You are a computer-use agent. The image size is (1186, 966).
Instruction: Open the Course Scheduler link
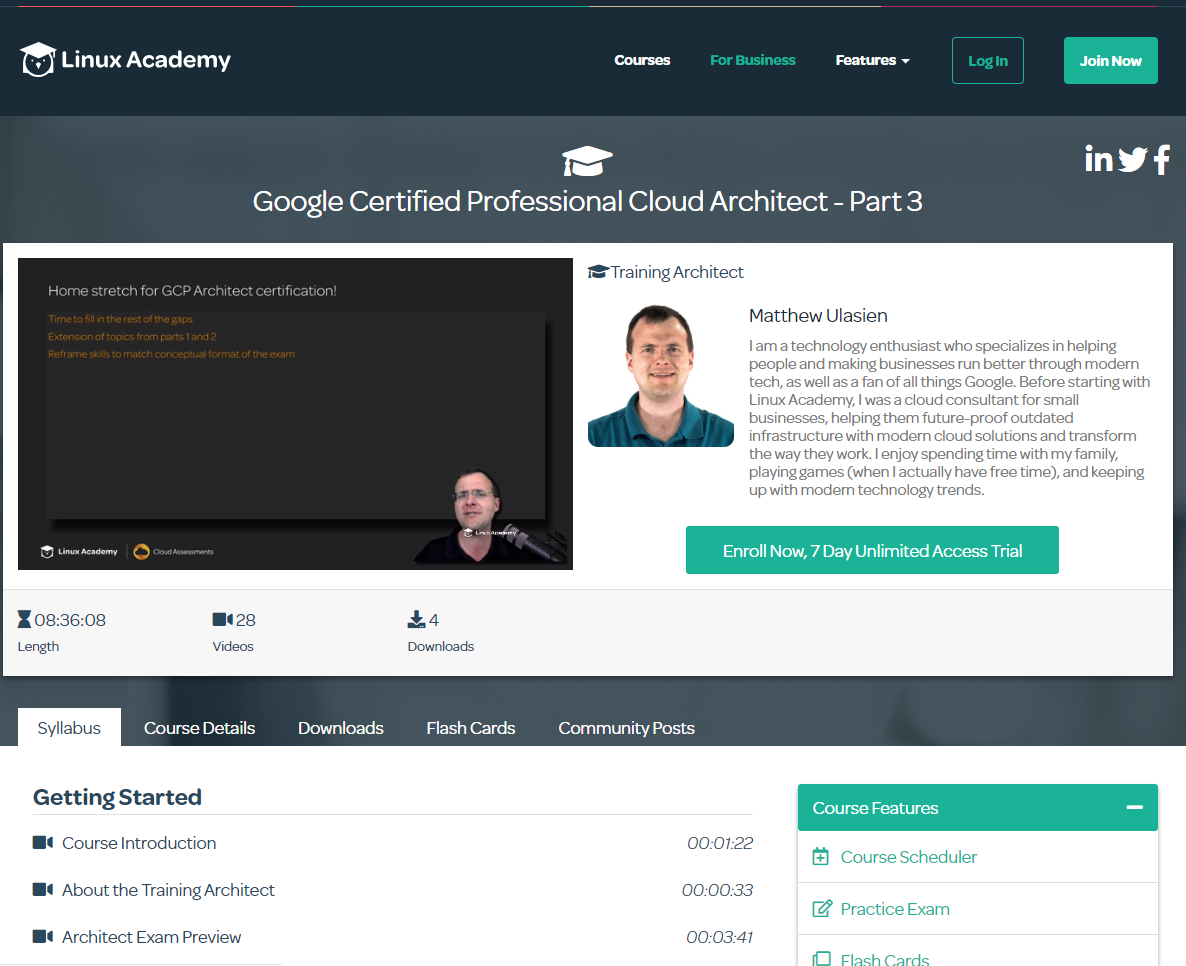[x=908, y=857]
